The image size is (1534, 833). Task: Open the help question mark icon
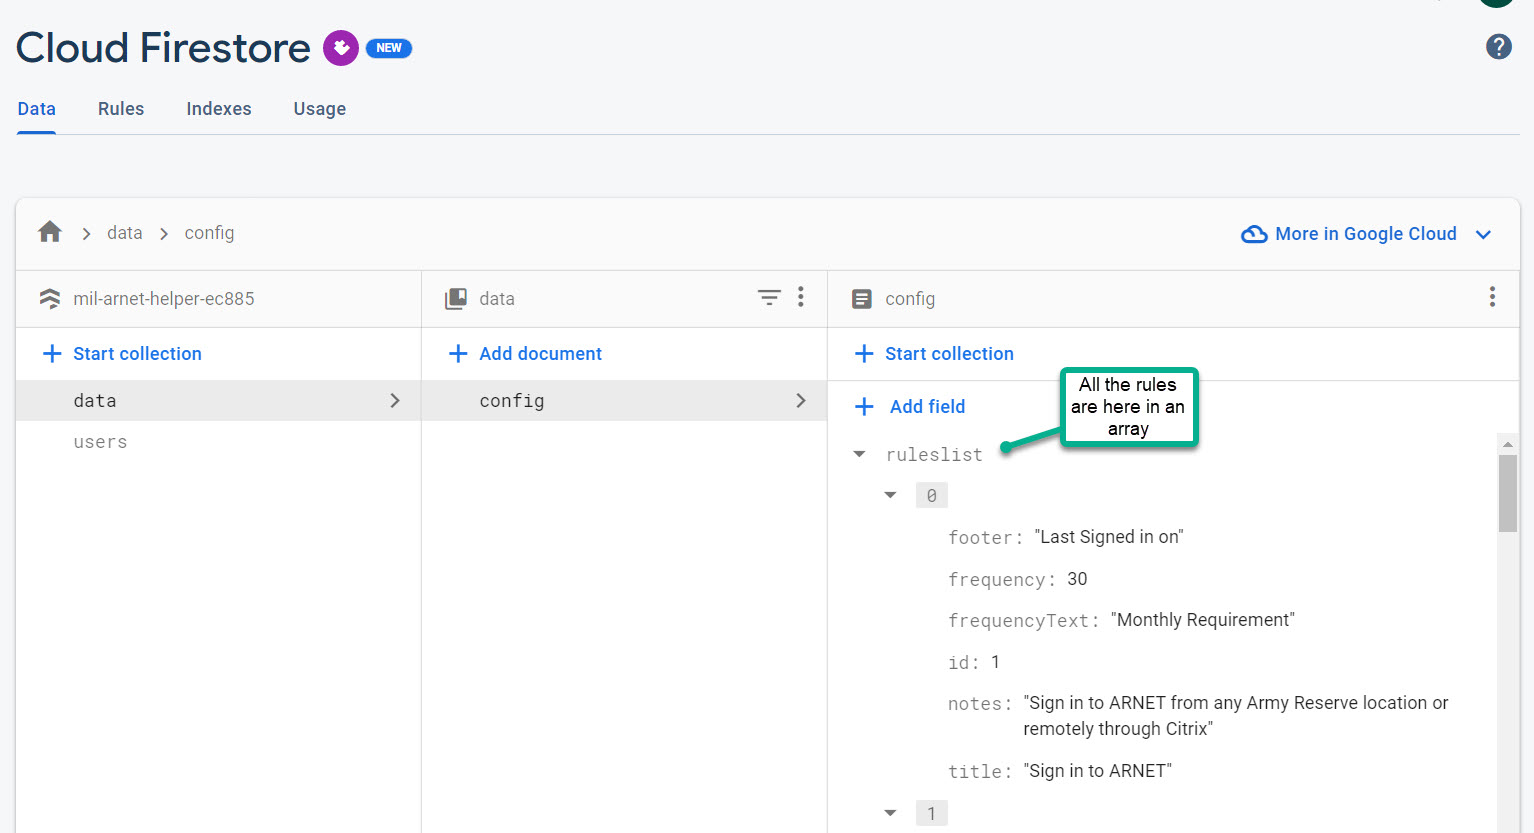[1498, 47]
